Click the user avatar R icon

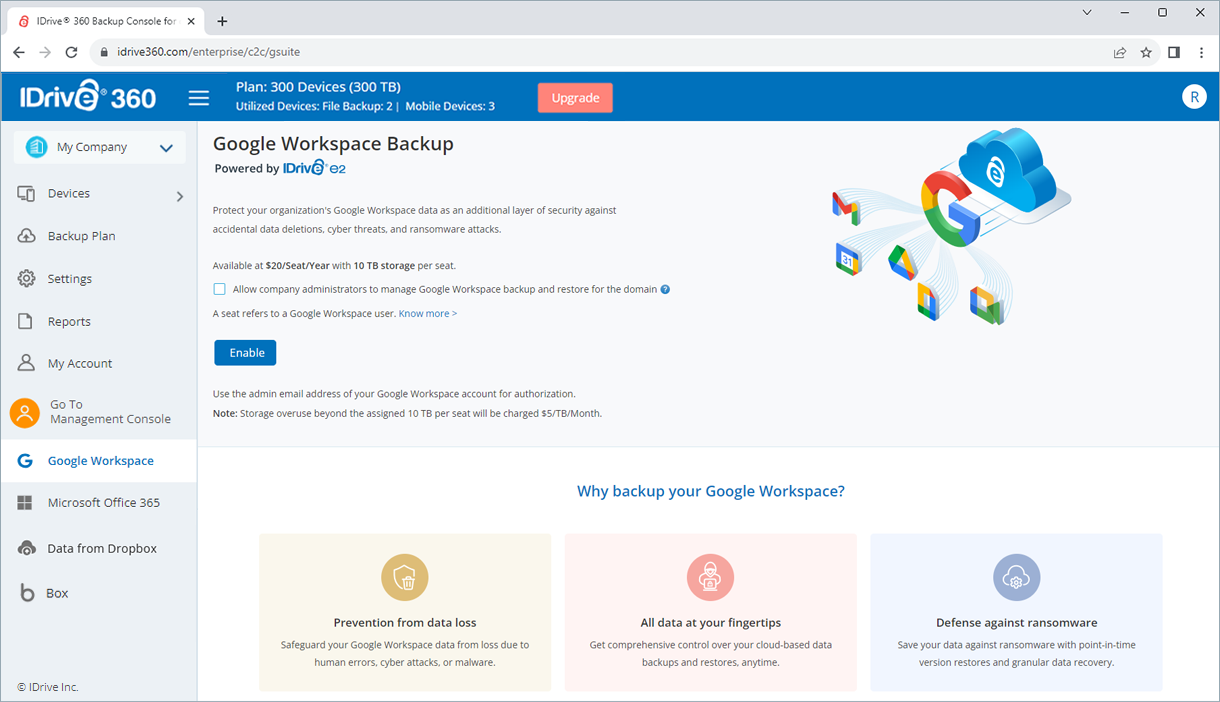pyautogui.click(x=1193, y=96)
